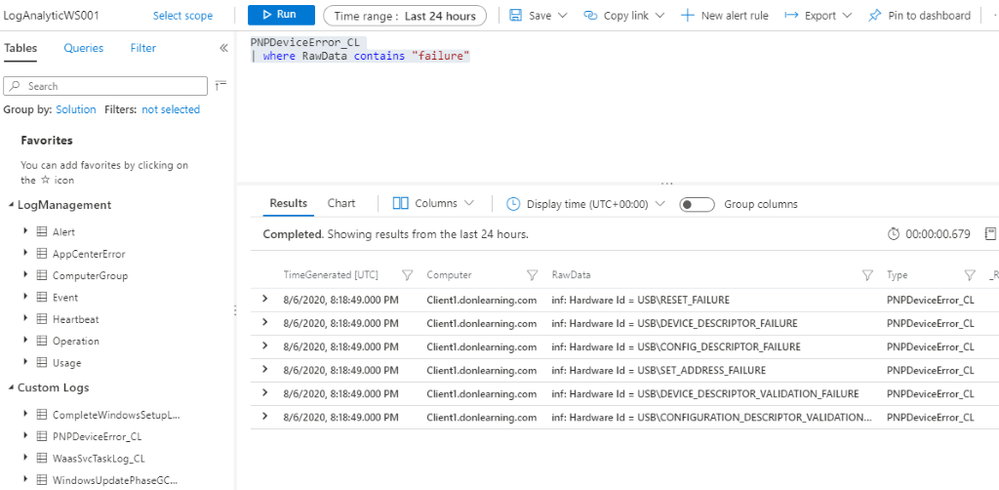Open the Display time (UTC+00:00) dropdown

586,205
